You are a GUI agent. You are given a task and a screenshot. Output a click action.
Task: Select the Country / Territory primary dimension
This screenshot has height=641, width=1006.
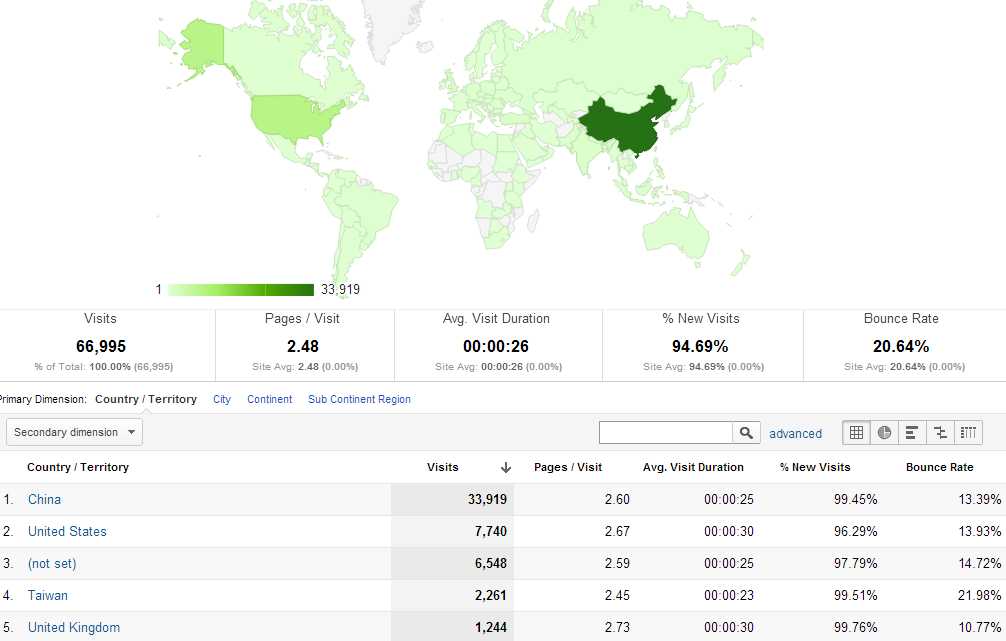click(x=146, y=399)
